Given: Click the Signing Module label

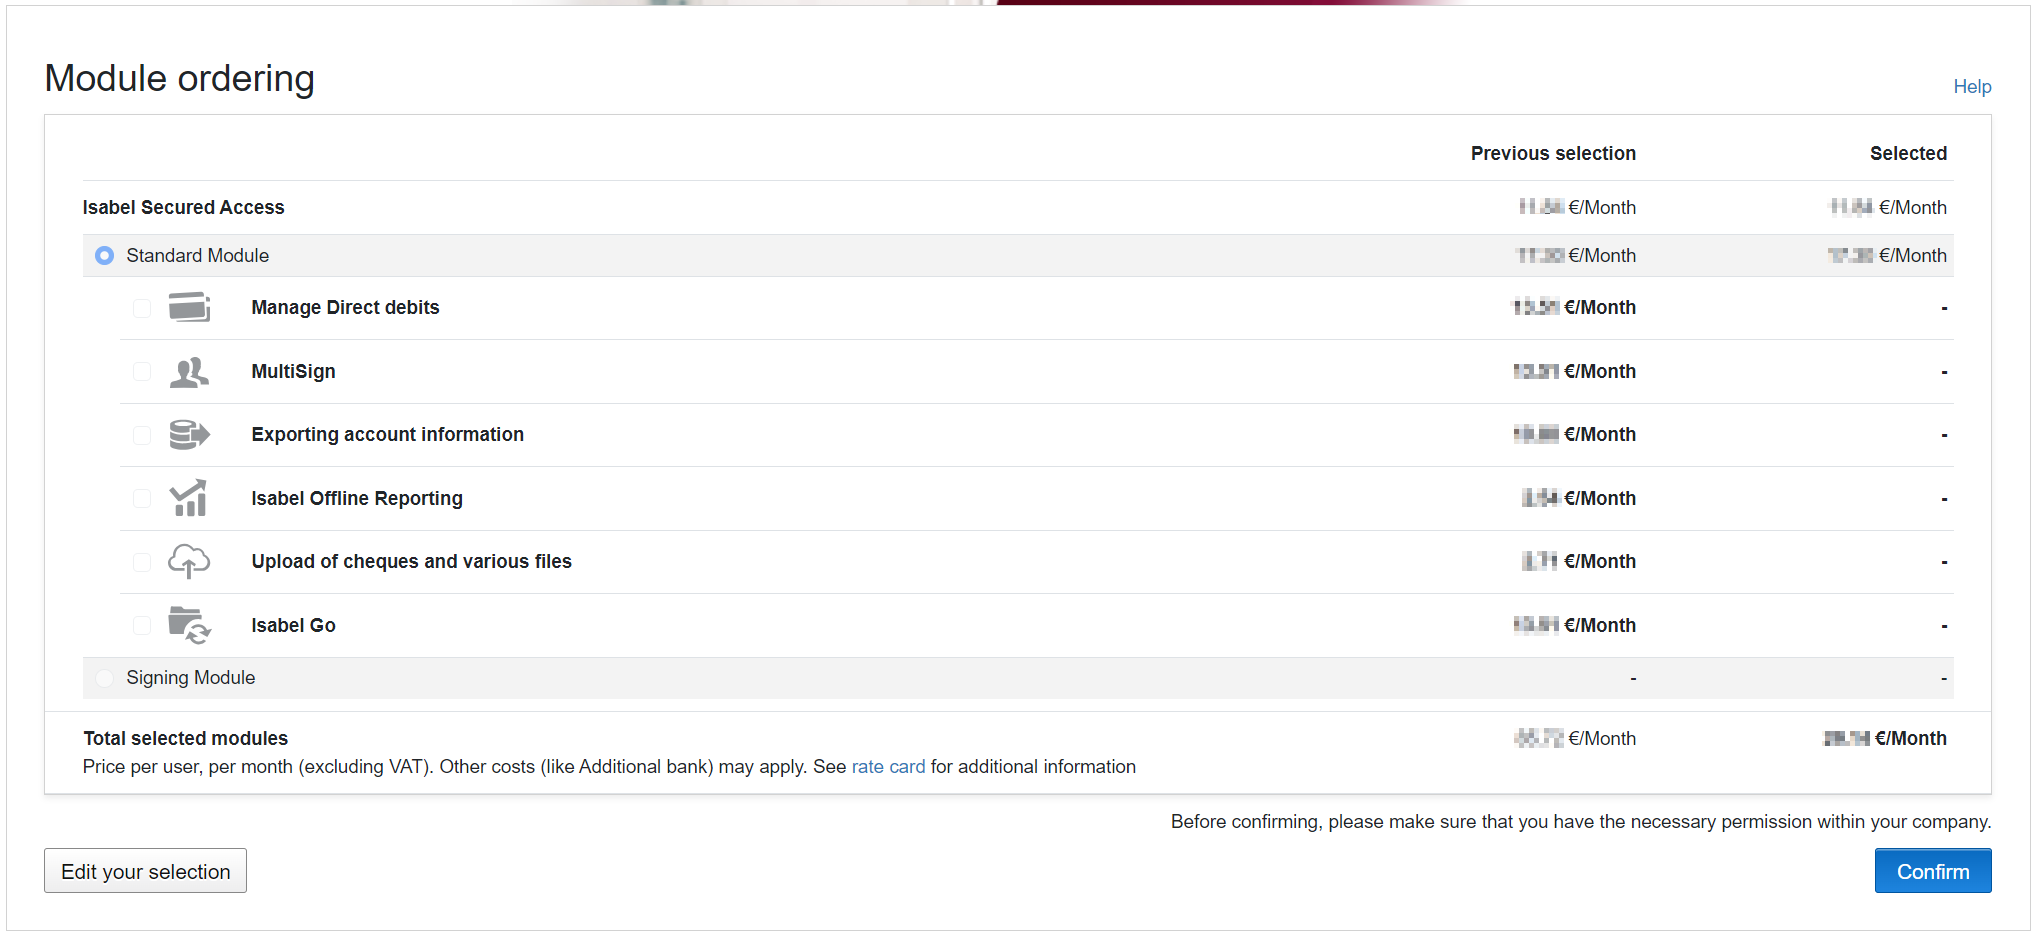Looking at the screenshot, I should (190, 677).
